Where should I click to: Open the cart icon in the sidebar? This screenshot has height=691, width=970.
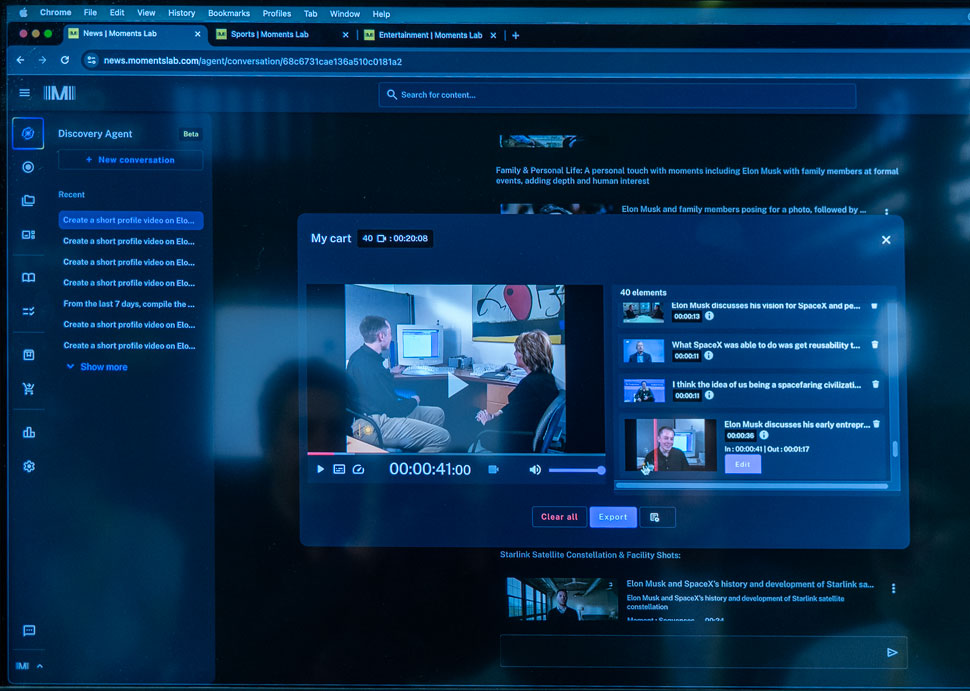[28, 389]
